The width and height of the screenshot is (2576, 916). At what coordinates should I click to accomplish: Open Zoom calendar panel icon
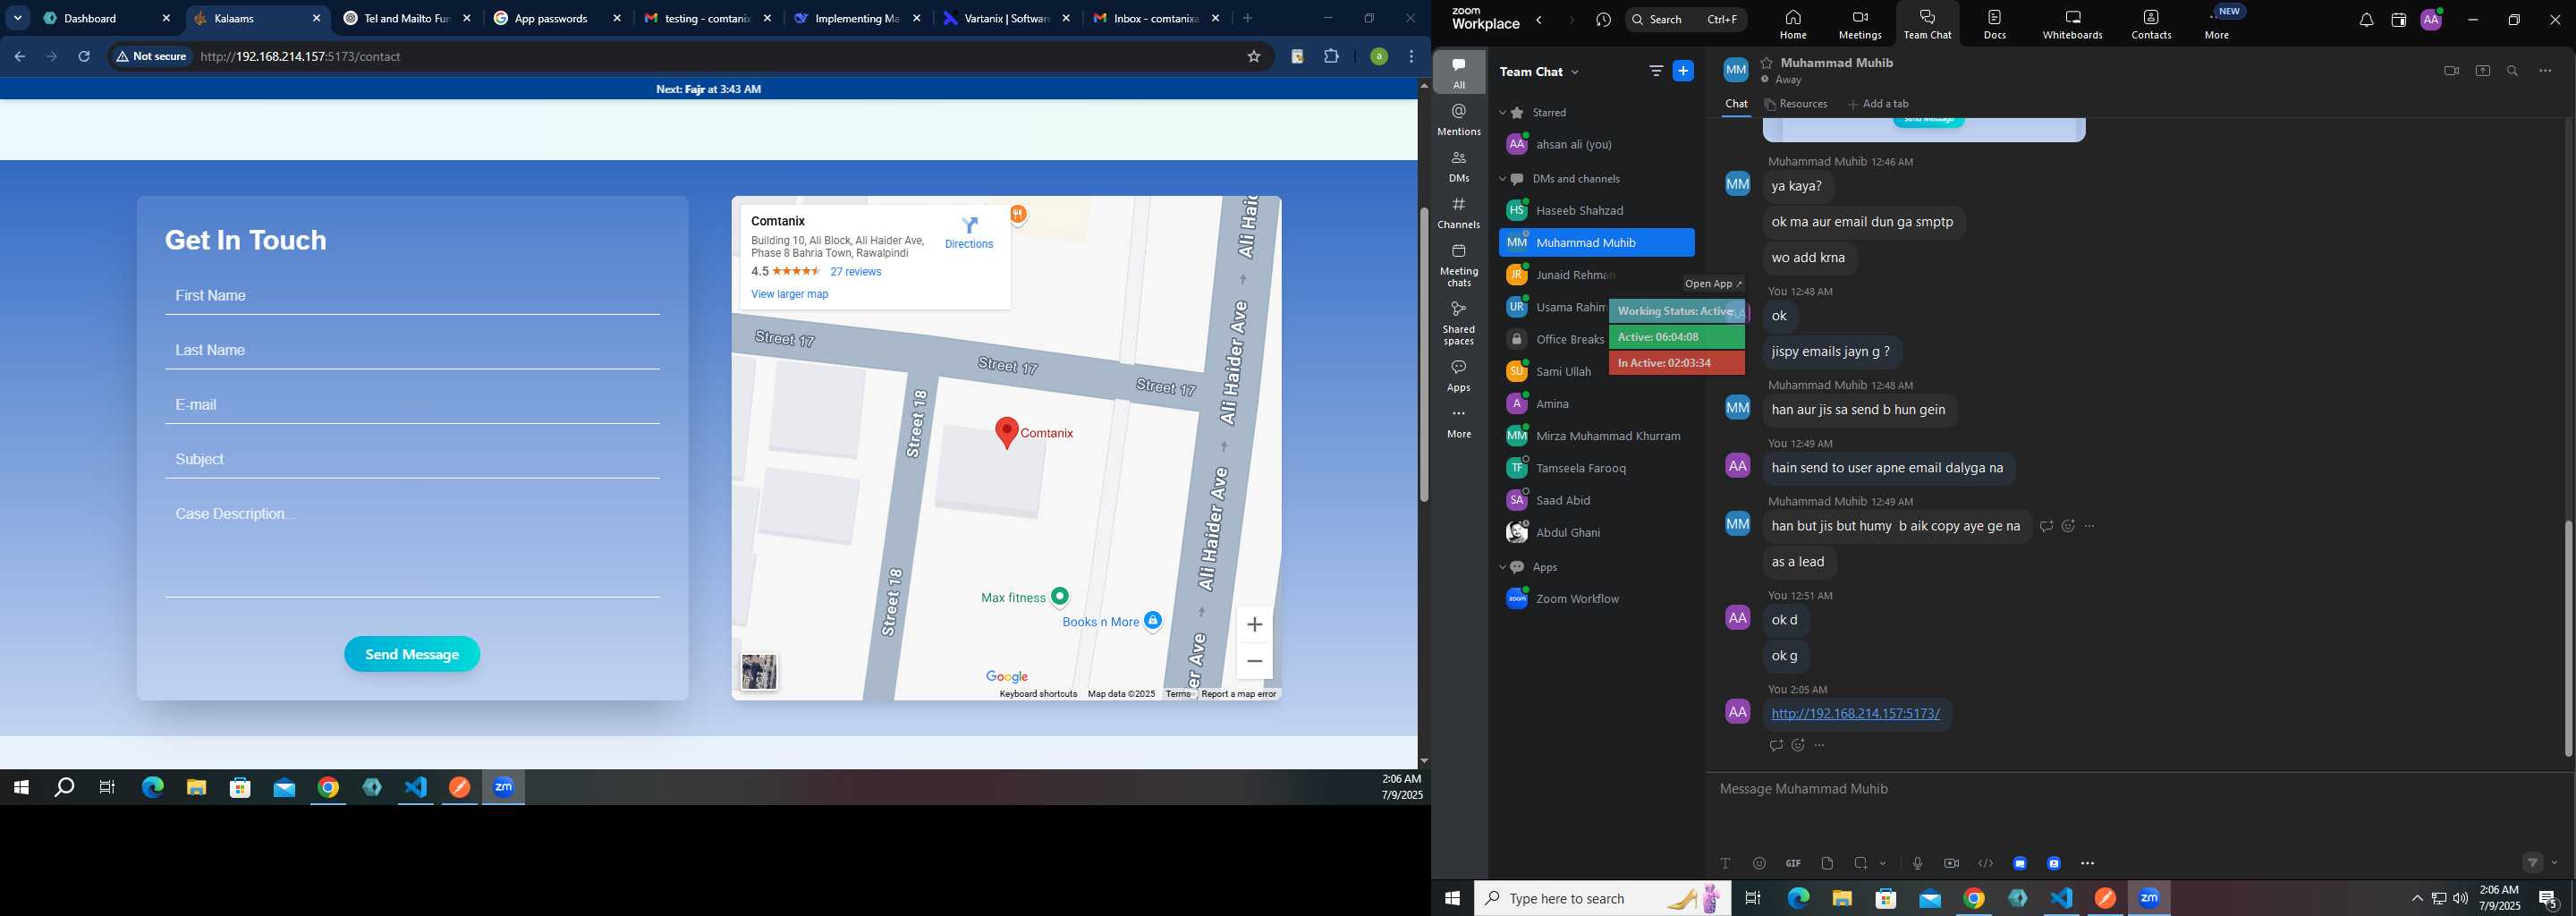2398,20
